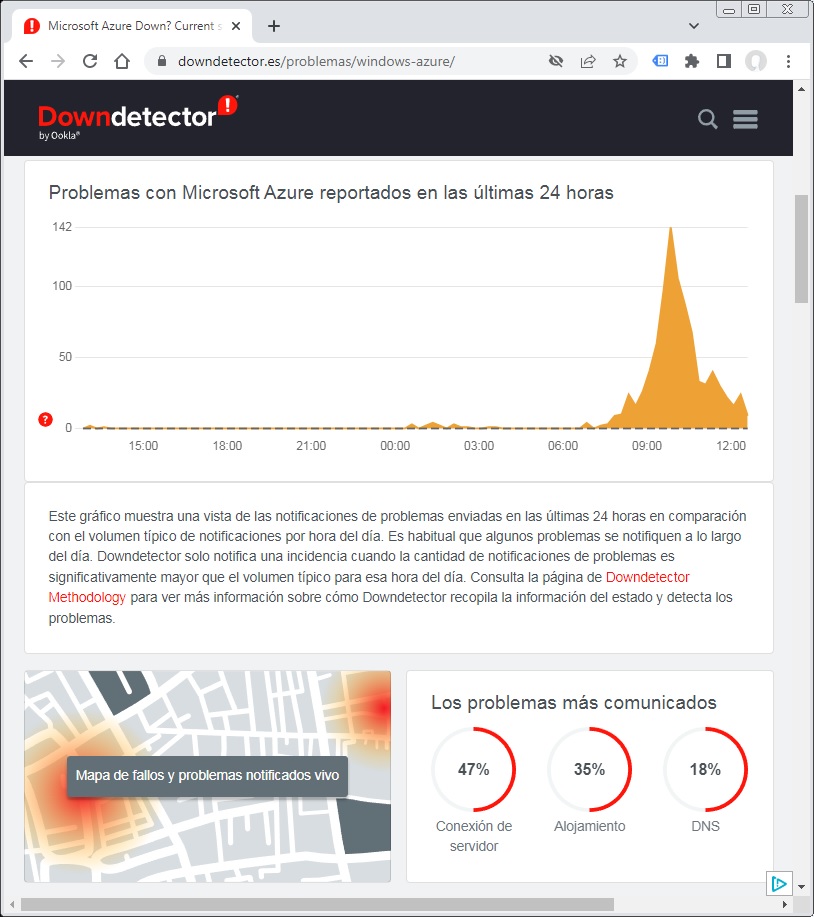Click the horizontal scrollbar thumb

(318, 904)
